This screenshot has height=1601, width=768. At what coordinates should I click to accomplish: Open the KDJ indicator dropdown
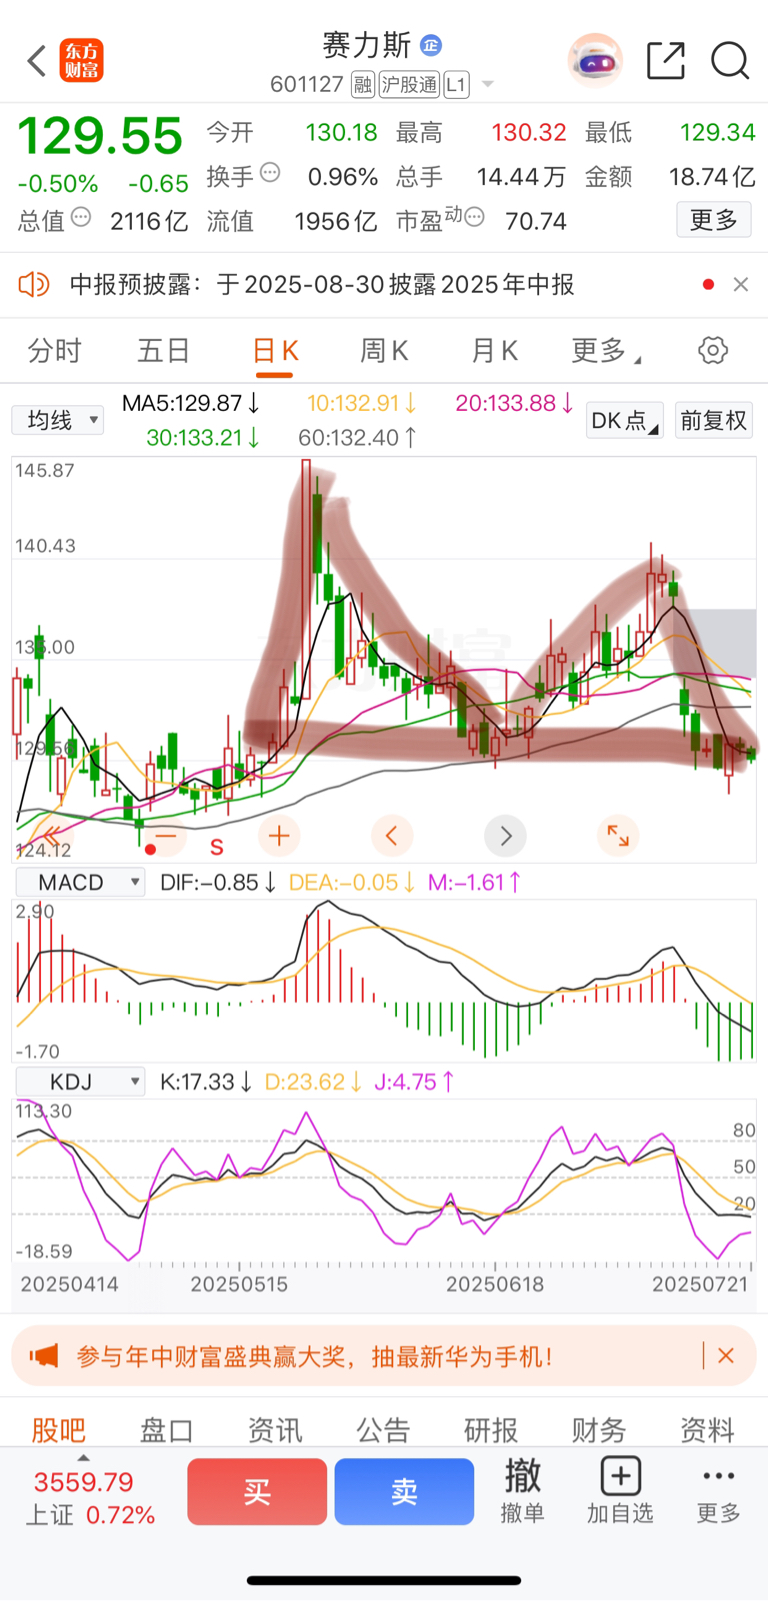pos(80,1082)
